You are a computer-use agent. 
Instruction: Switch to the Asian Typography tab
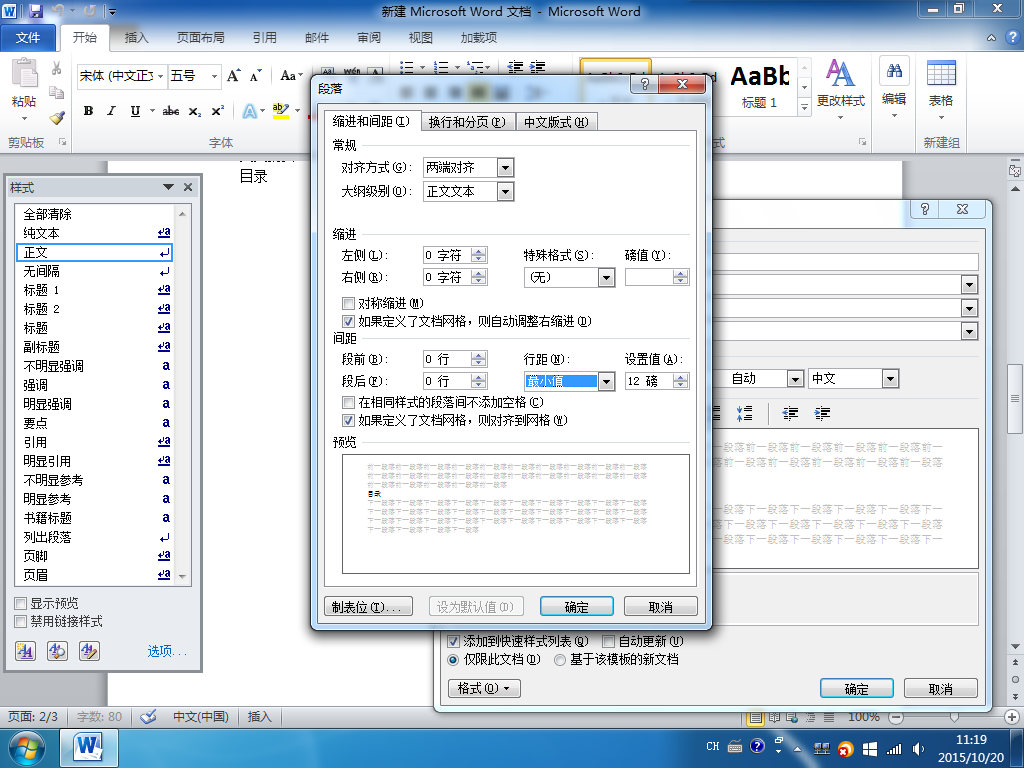556,122
